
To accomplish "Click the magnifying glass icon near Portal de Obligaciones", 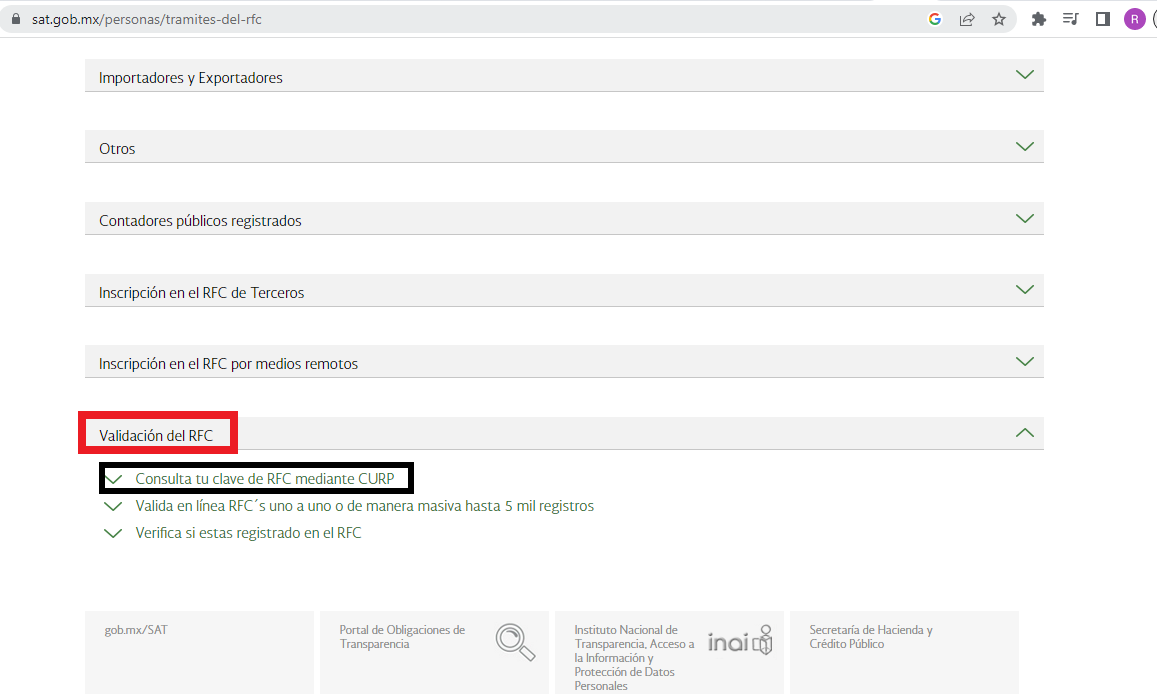I will [x=515, y=643].
